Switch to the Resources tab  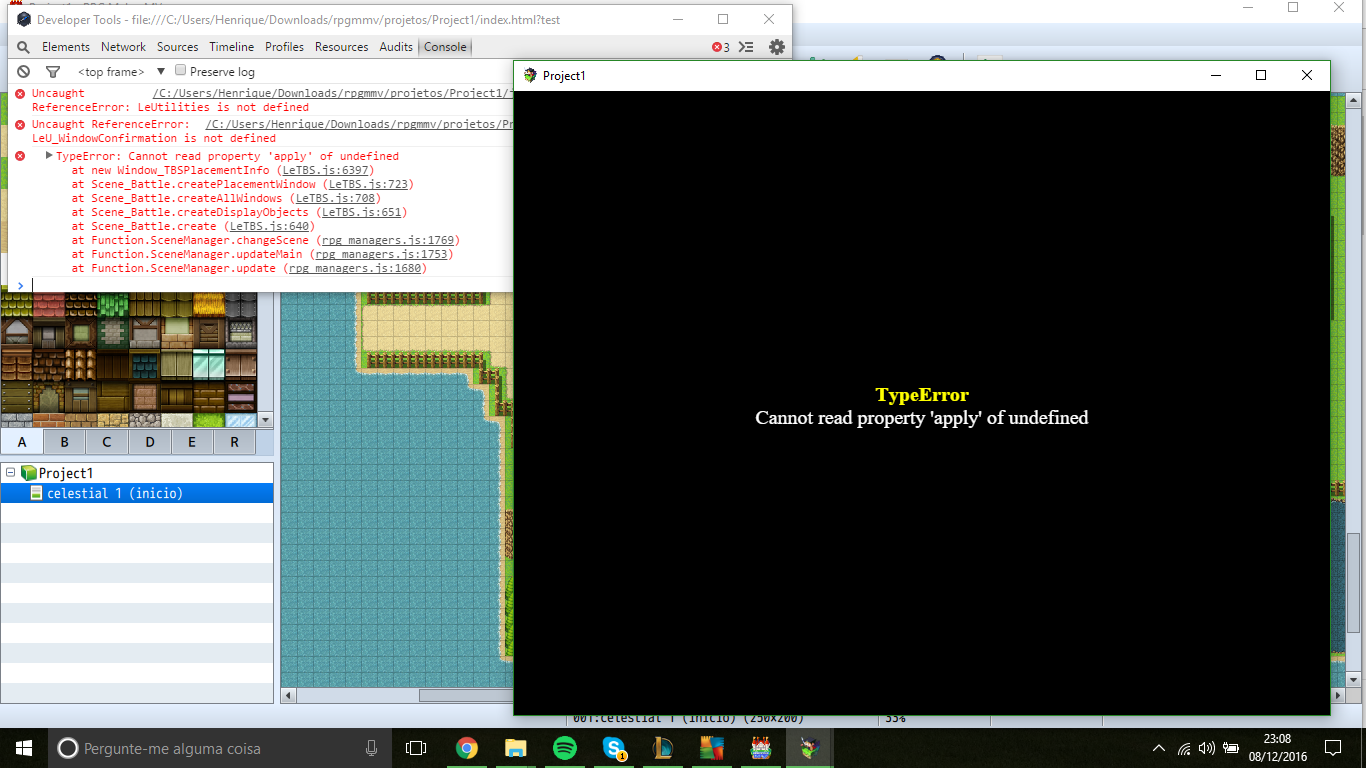click(342, 47)
